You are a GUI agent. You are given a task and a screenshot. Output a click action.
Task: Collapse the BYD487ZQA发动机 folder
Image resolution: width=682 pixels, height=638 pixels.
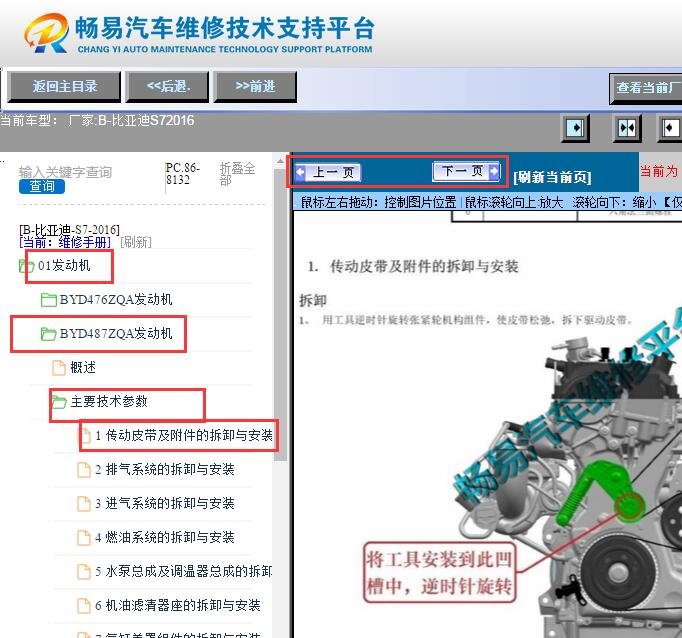[x=116, y=333]
